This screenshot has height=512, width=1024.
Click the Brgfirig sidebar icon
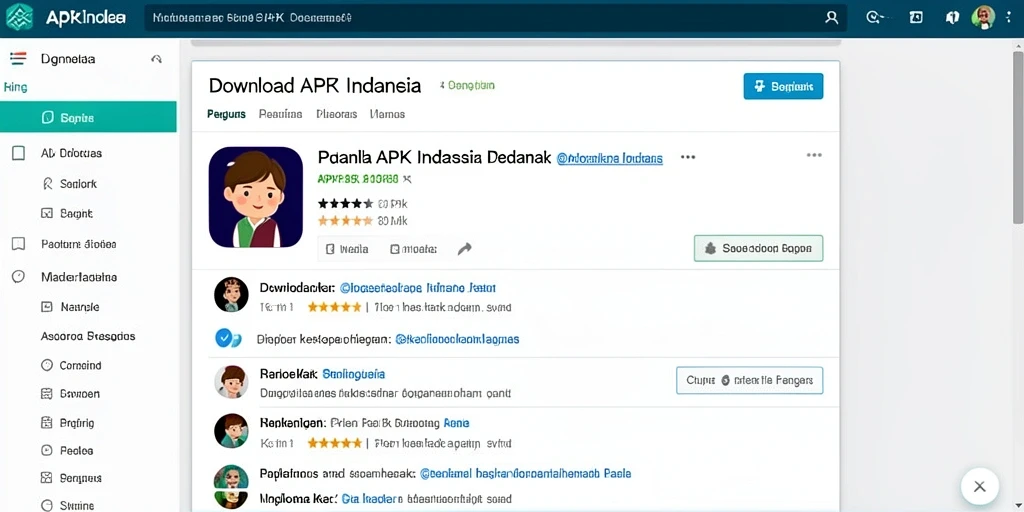(47, 423)
